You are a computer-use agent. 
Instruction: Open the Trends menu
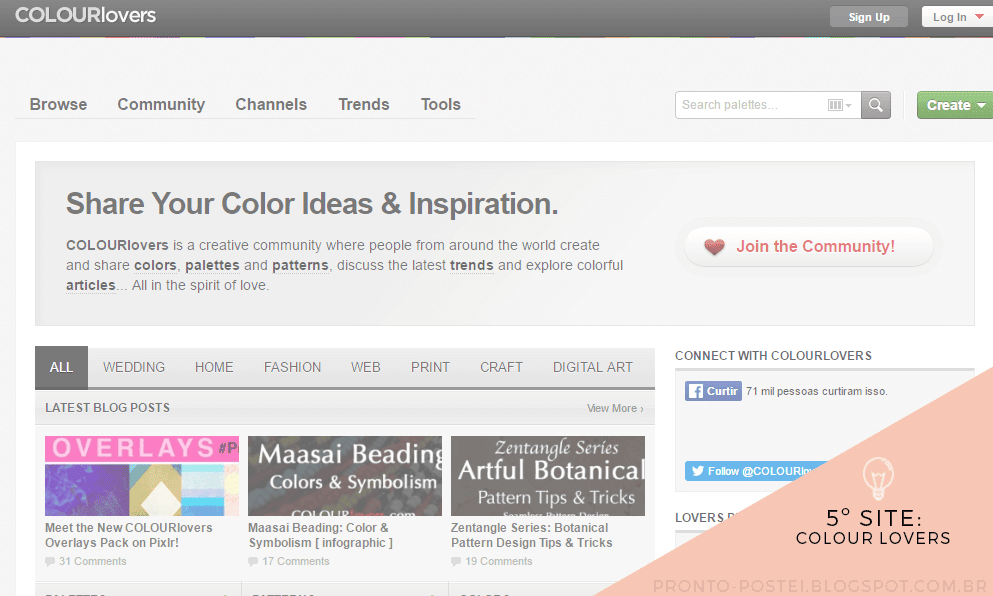(x=364, y=105)
